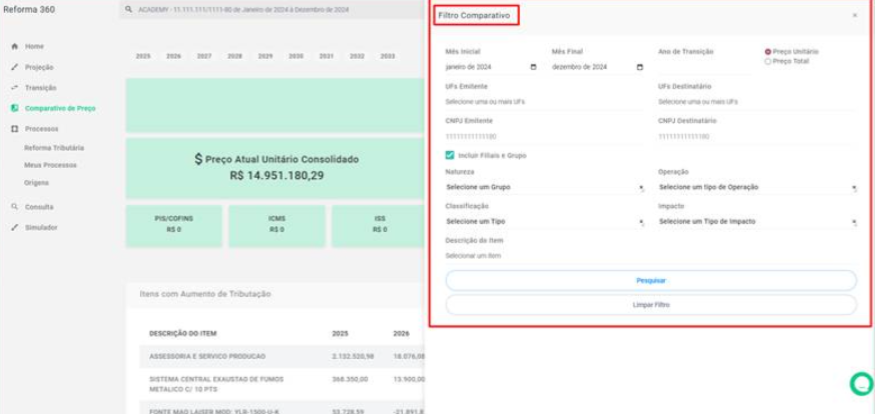
Task: Click the Mês Inicial date field
Action: [491, 68]
